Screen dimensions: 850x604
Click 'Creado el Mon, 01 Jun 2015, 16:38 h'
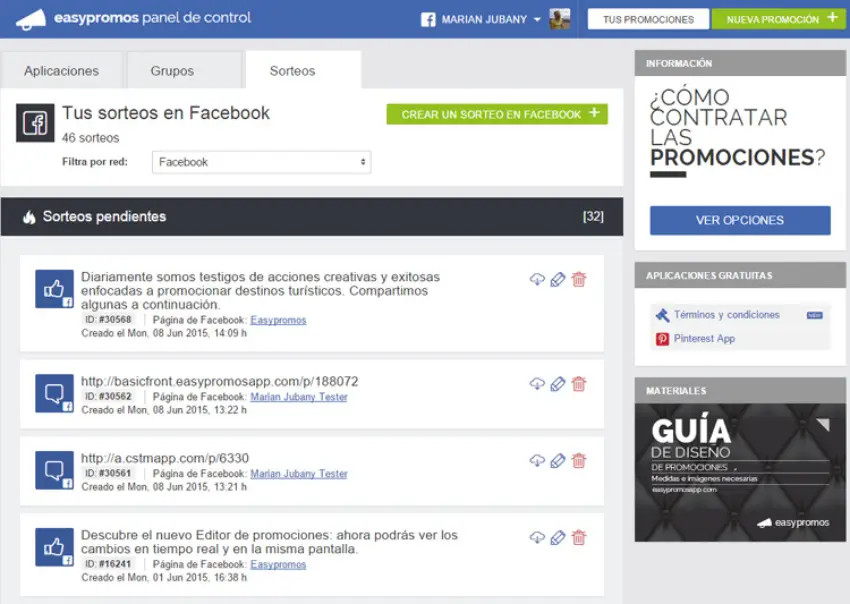pyautogui.click(x=164, y=577)
